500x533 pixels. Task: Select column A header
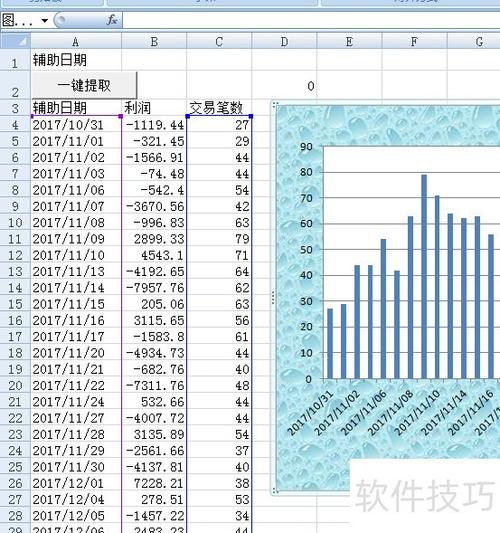pyautogui.click(x=75, y=41)
